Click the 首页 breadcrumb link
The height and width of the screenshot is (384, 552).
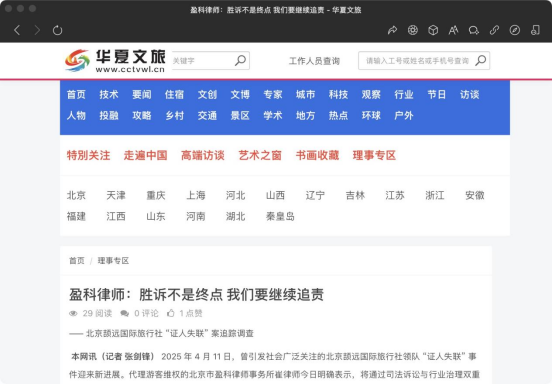coord(77,260)
